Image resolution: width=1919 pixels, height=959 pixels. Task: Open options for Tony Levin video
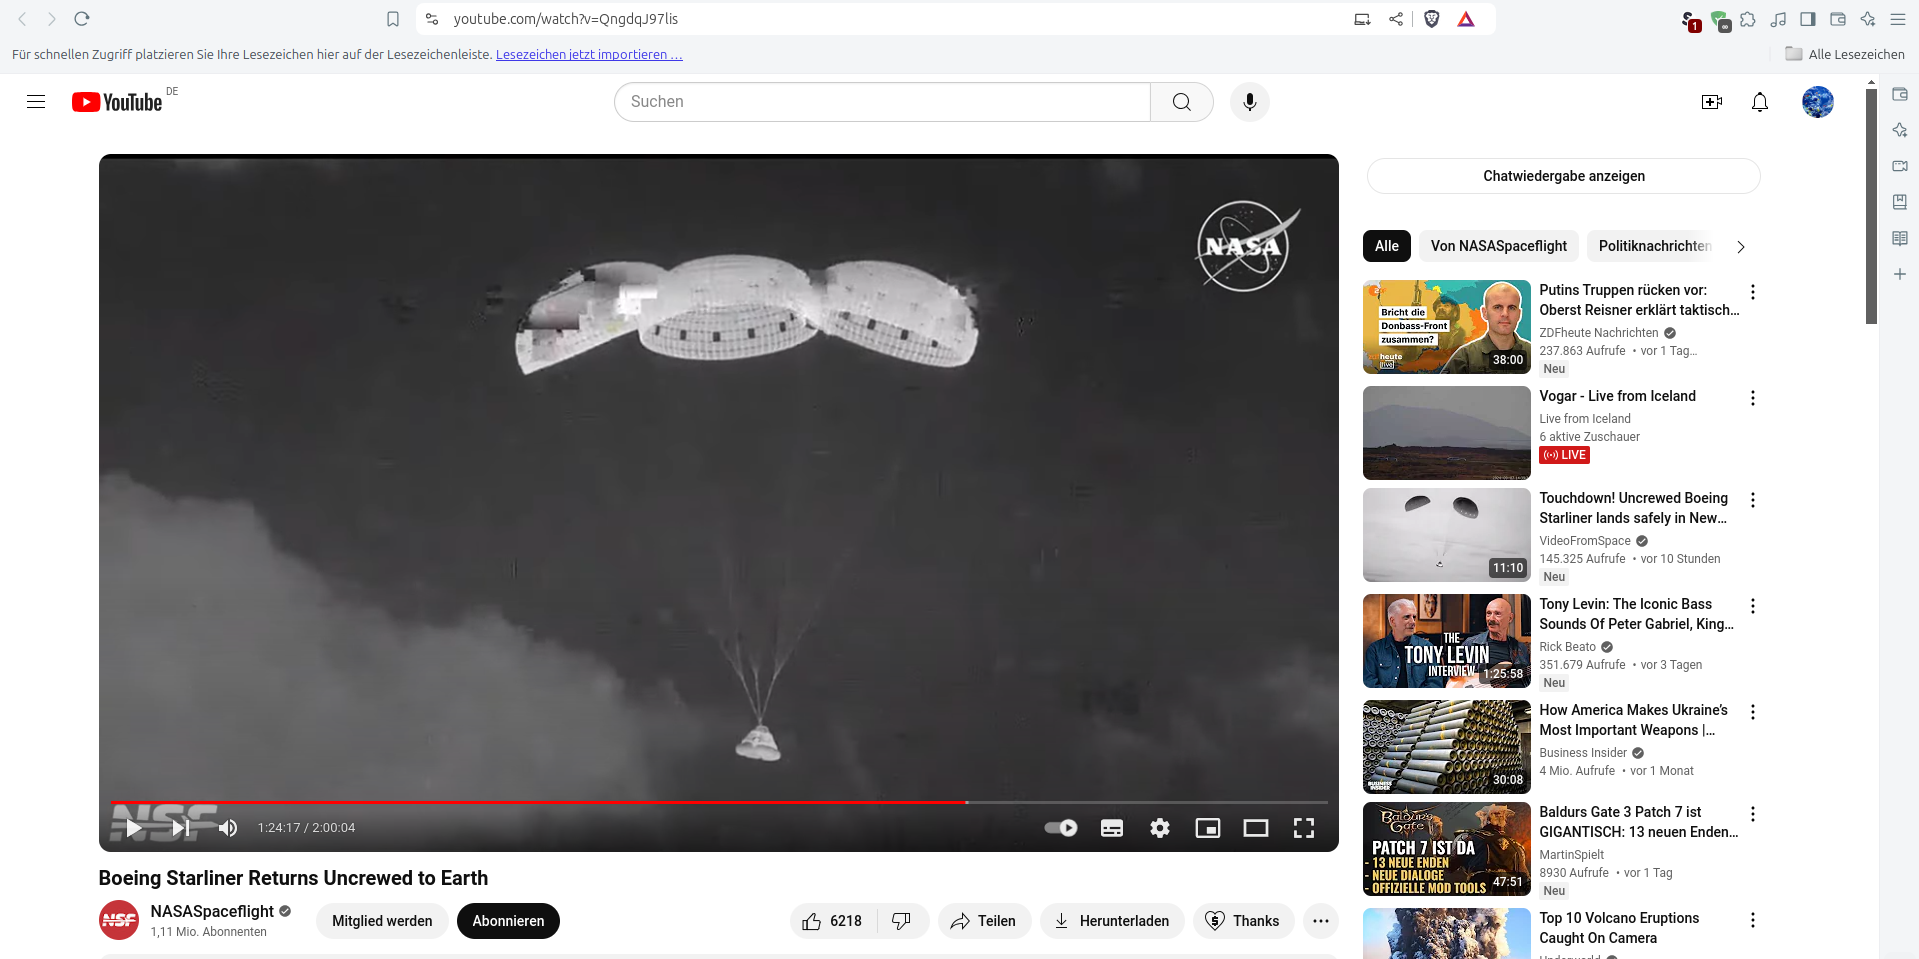point(1753,606)
